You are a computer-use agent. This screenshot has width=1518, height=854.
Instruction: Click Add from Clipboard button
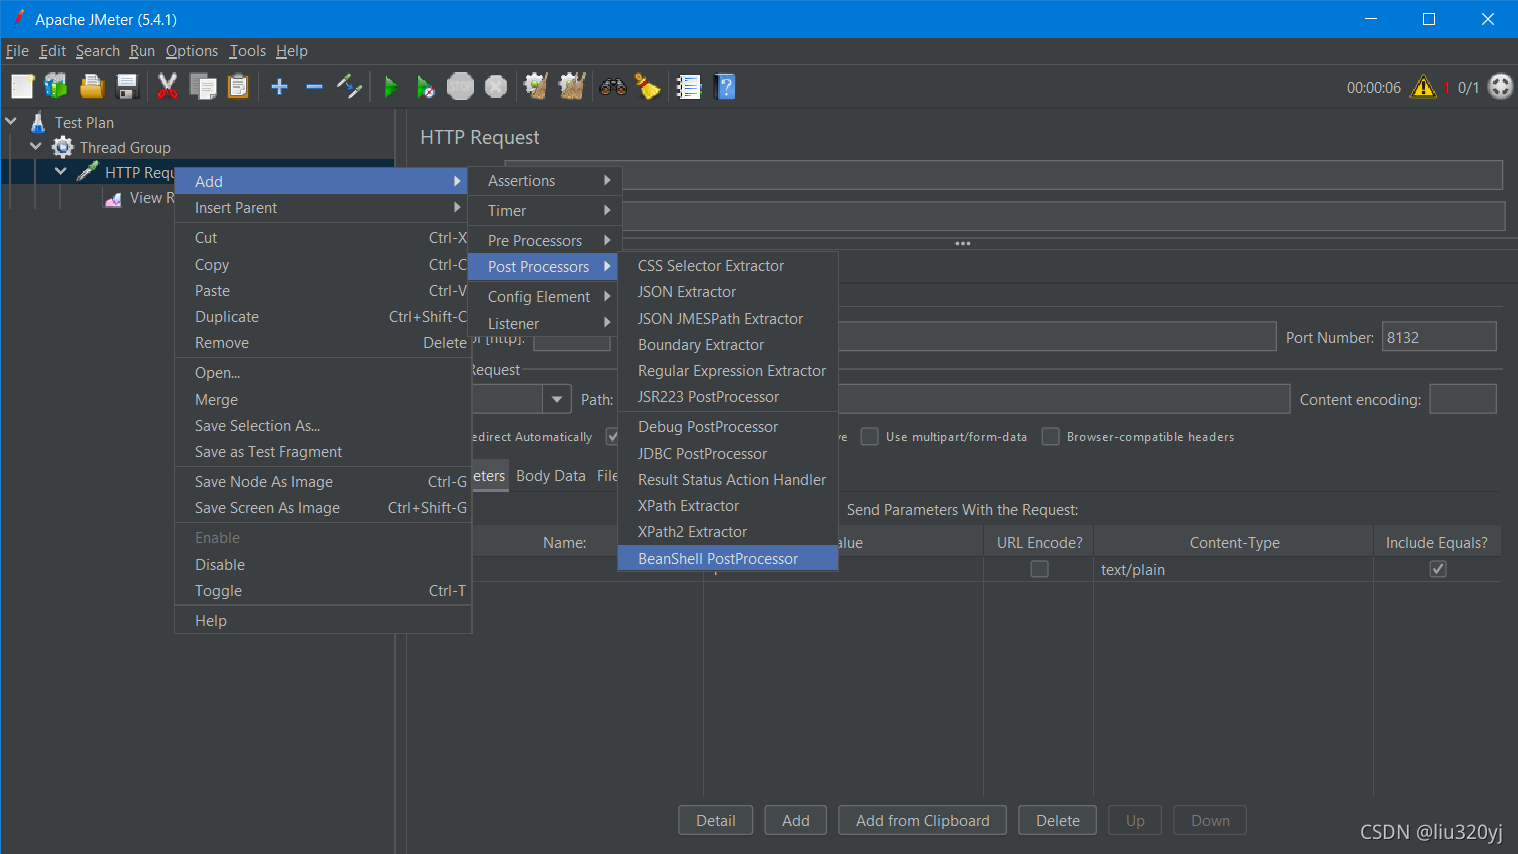click(x=923, y=821)
